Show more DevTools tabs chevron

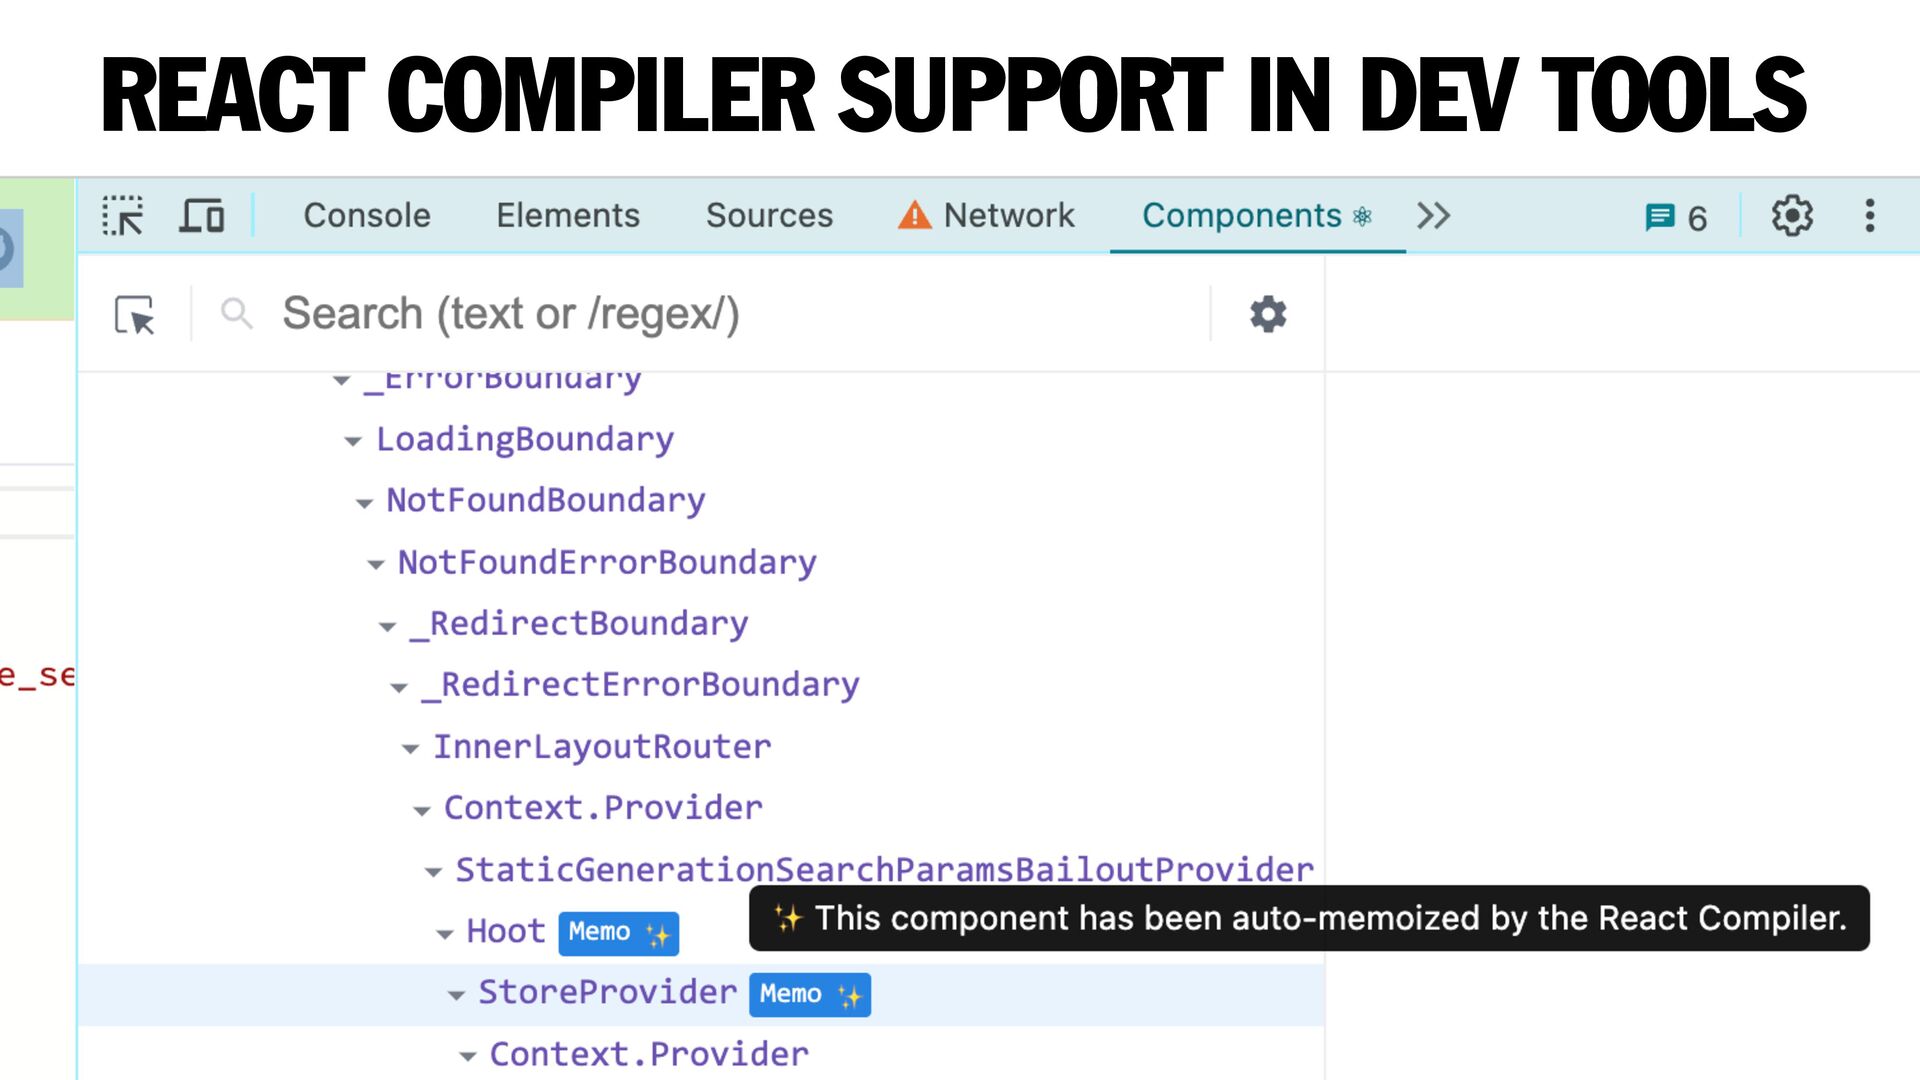1433,216
